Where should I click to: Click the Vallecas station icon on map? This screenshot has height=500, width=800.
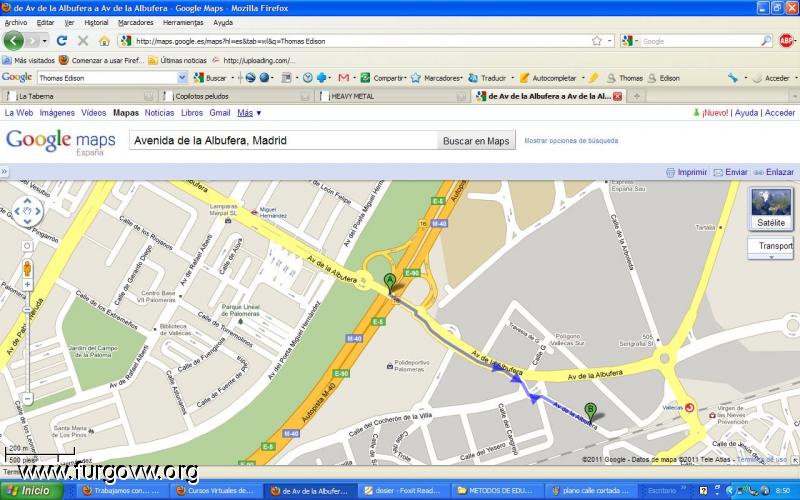(689, 407)
